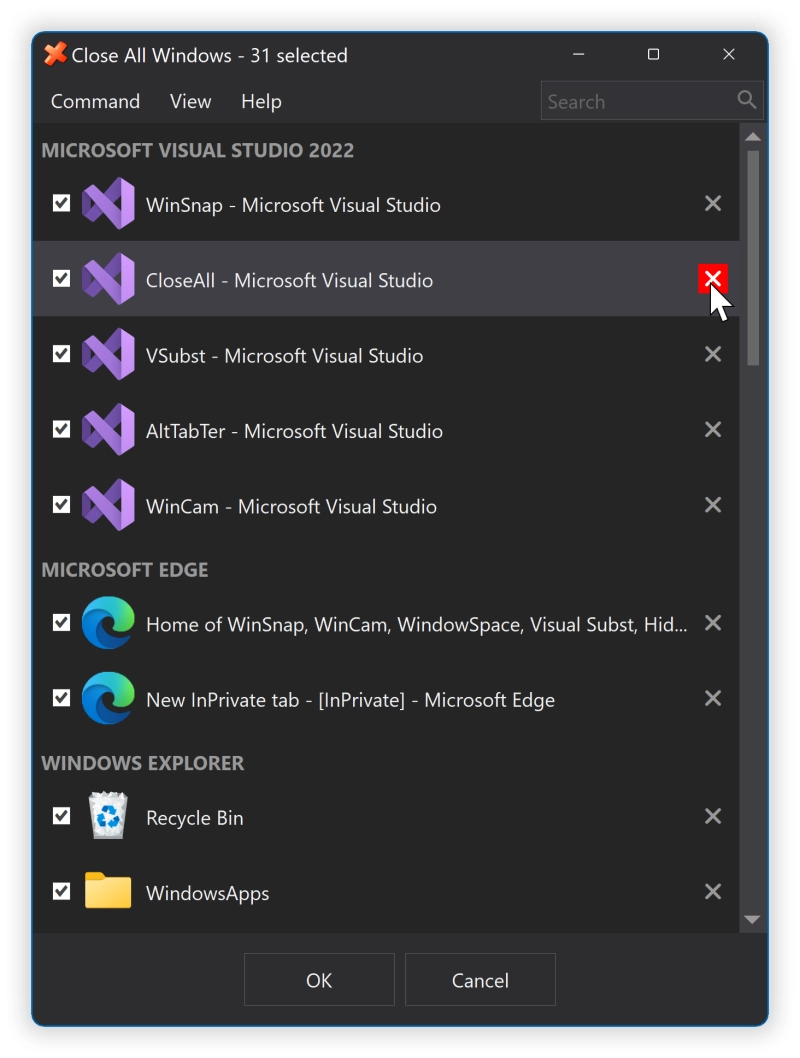Open the View menu
This screenshot has width=800, height=1058.
click(x=190, y=101)
